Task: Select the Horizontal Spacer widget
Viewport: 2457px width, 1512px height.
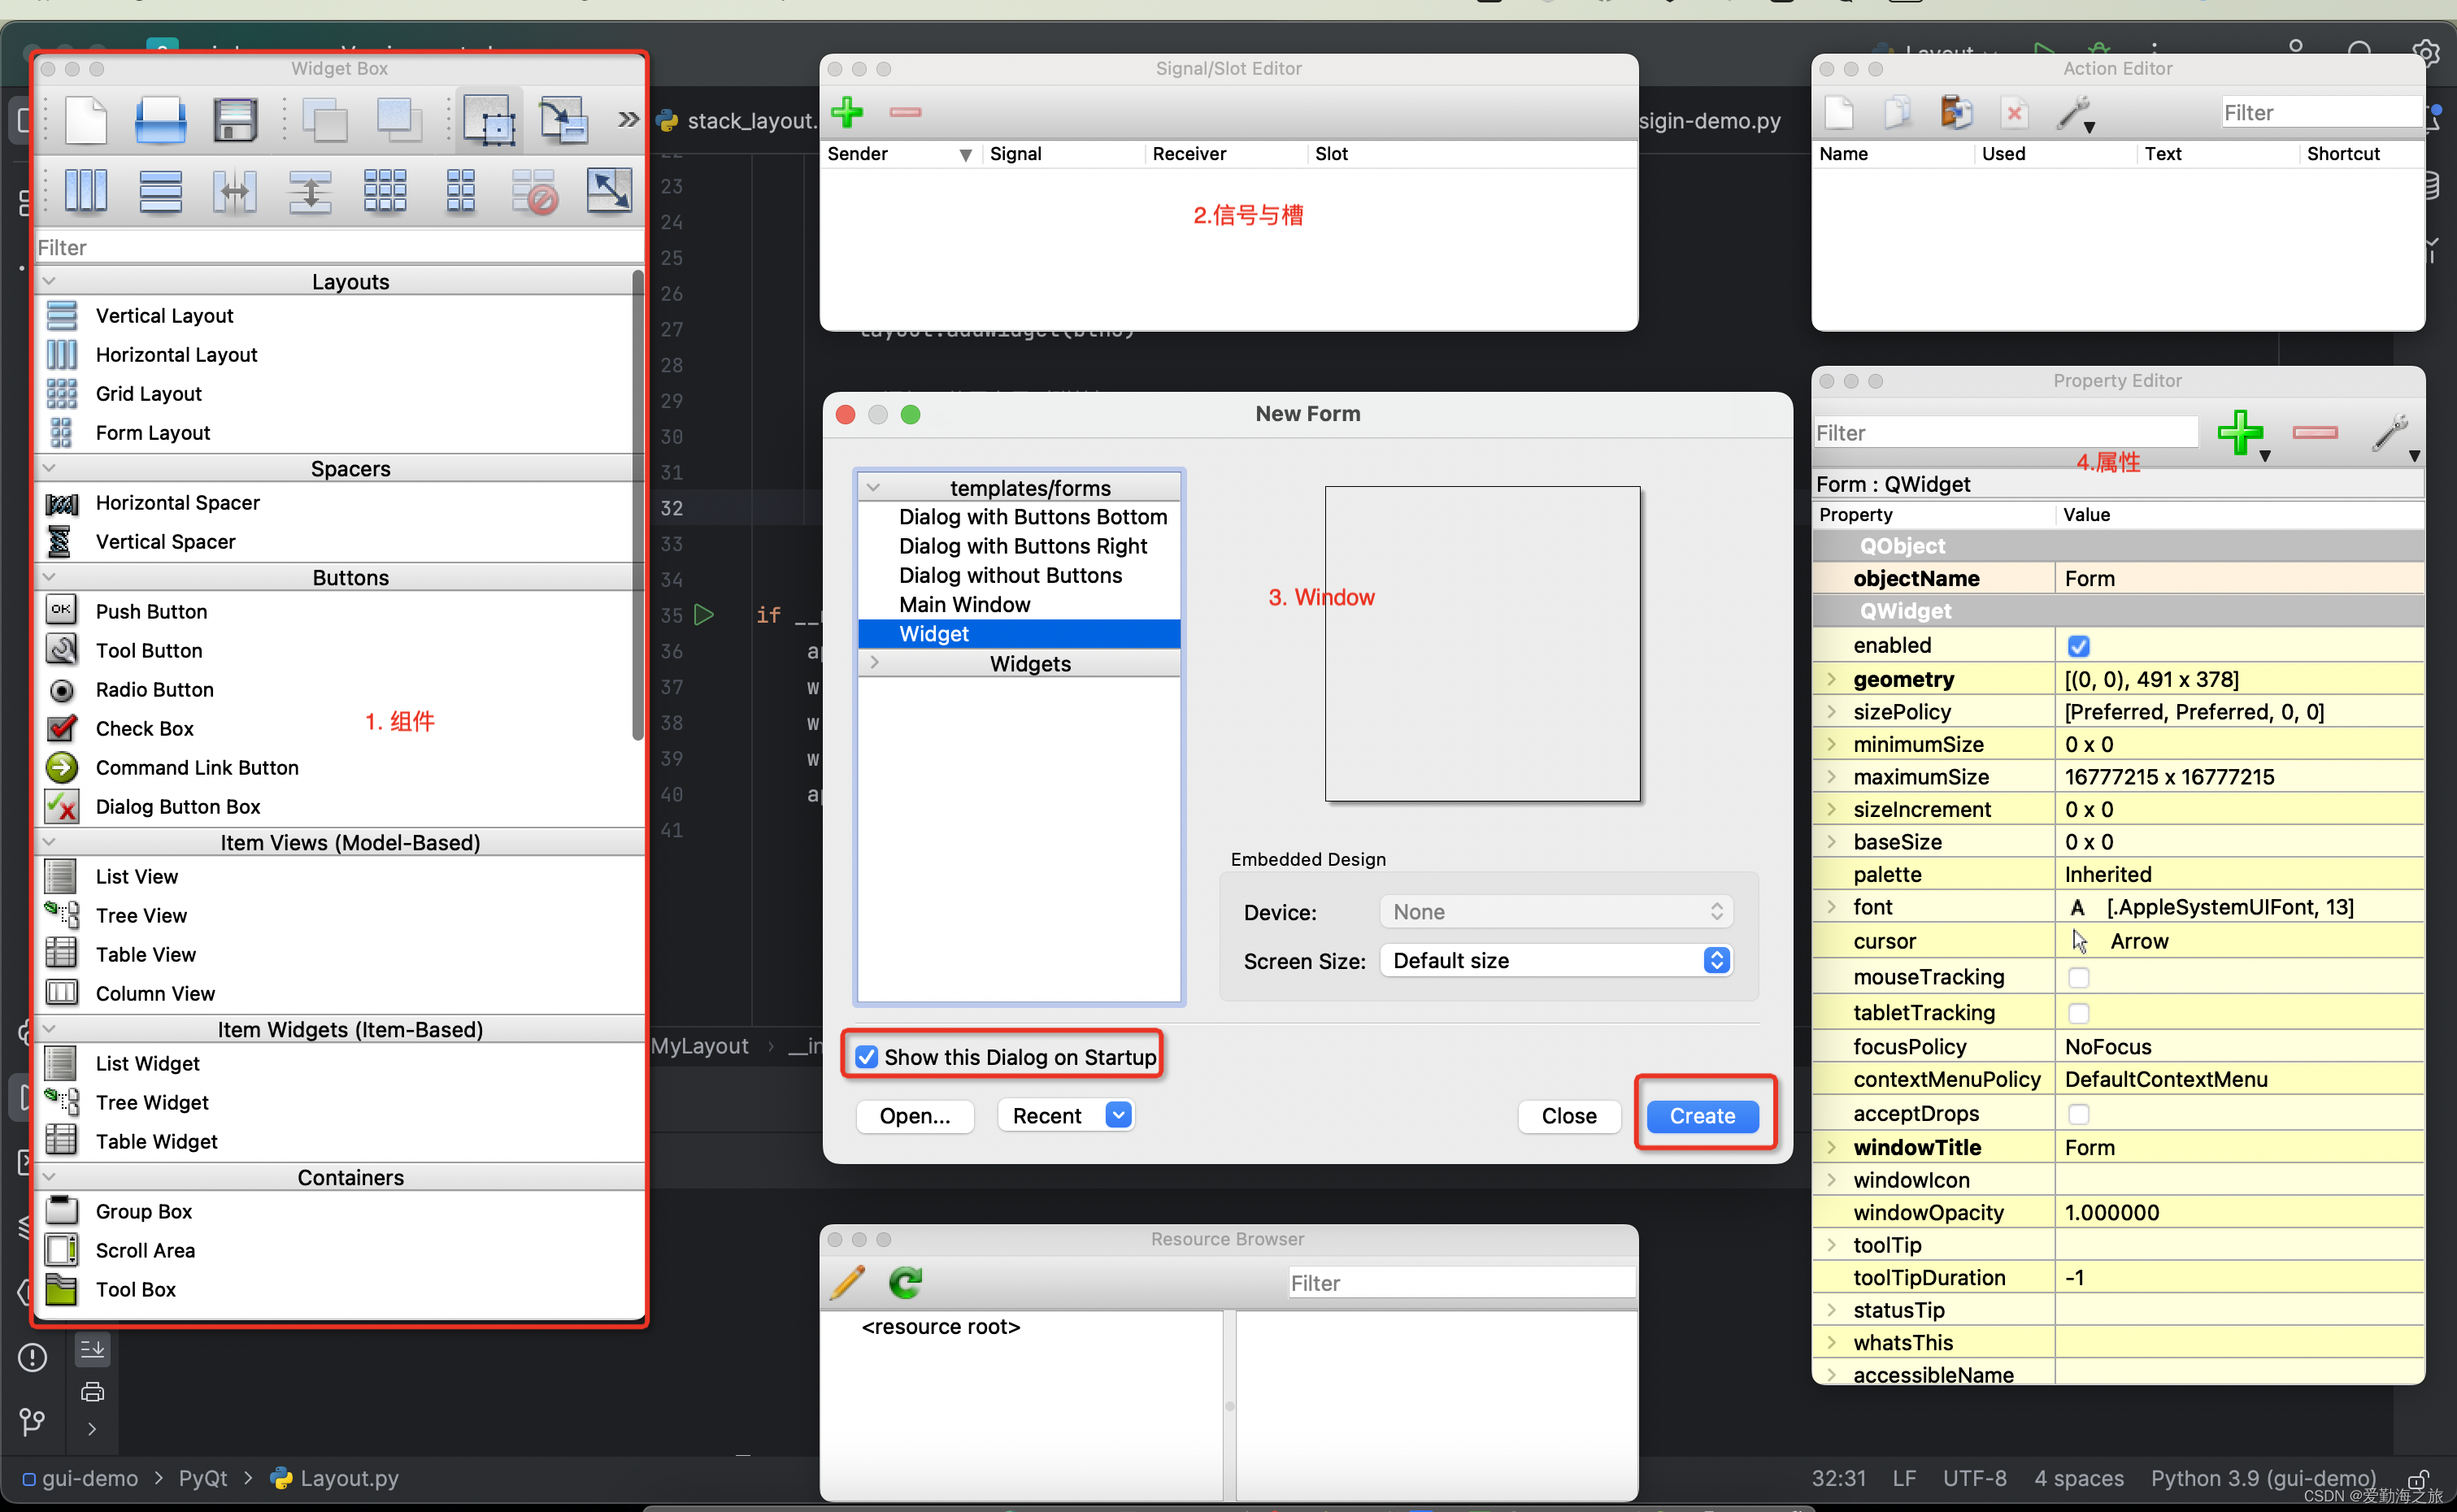Action: coord(179,505)
